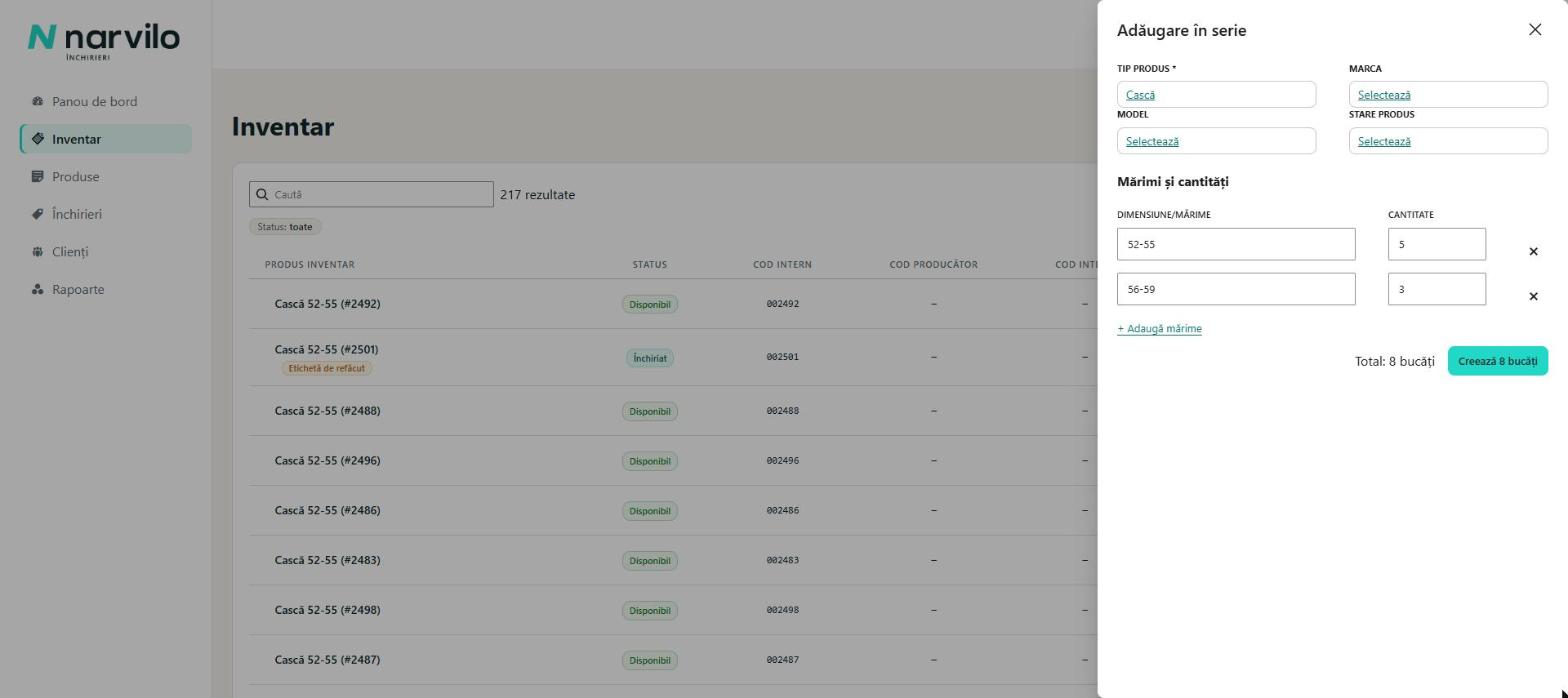
Task: Close the Adăugare în serie panel
Action: 1535,30
